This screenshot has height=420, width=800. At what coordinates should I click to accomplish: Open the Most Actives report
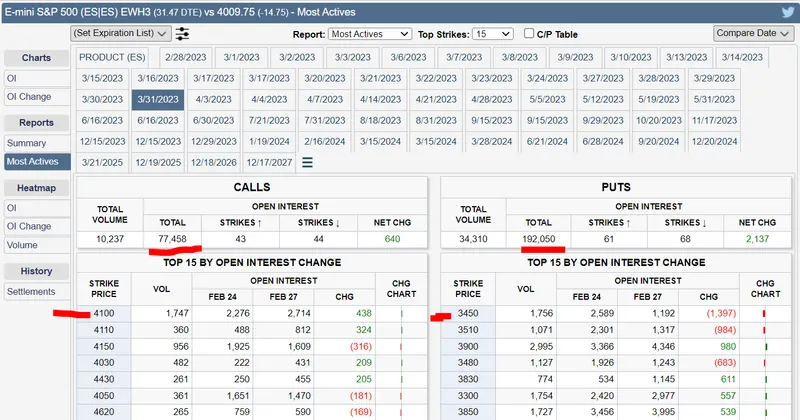click(37, 161)
